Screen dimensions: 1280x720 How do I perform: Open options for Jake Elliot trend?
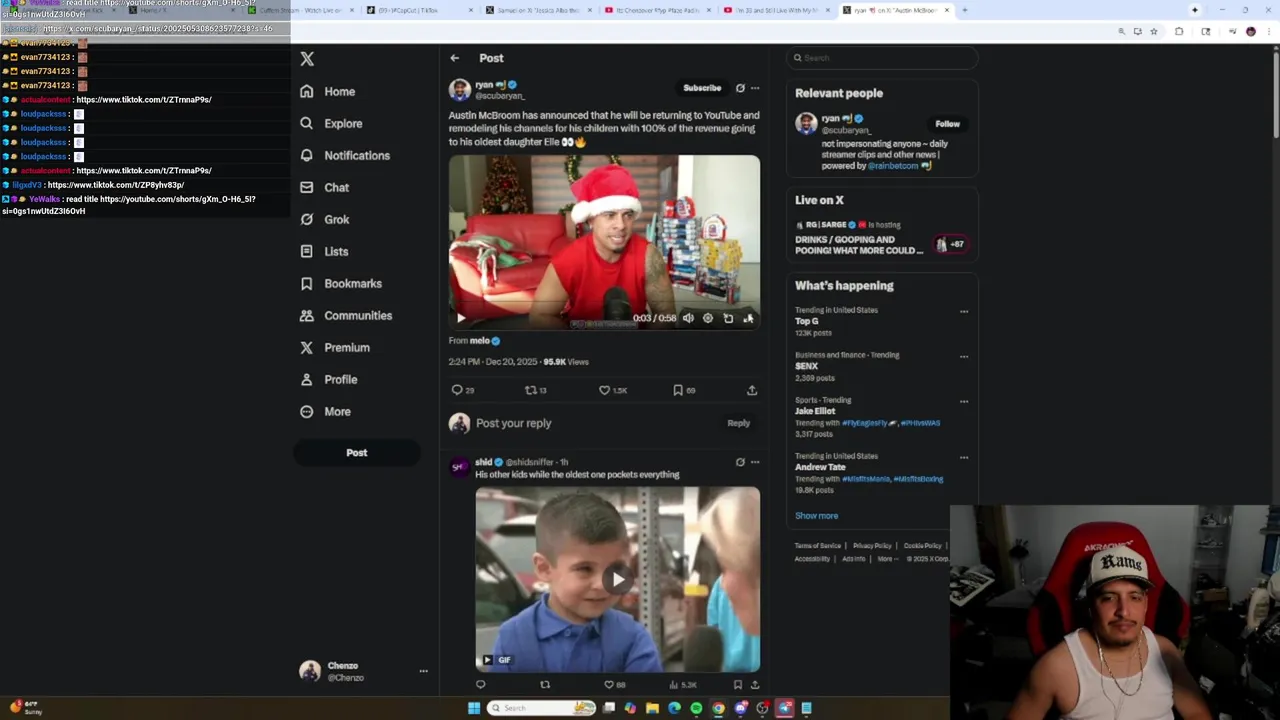964,401
